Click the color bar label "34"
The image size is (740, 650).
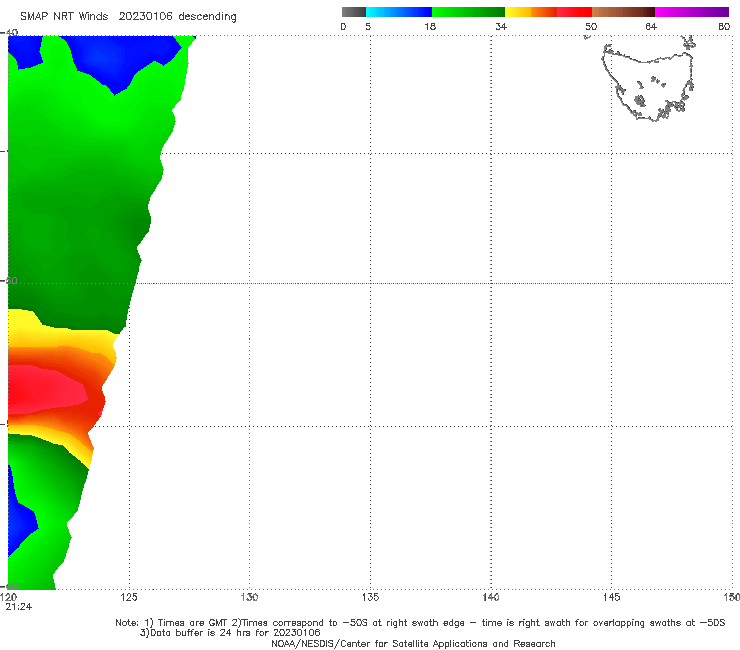tap(501, 26)
